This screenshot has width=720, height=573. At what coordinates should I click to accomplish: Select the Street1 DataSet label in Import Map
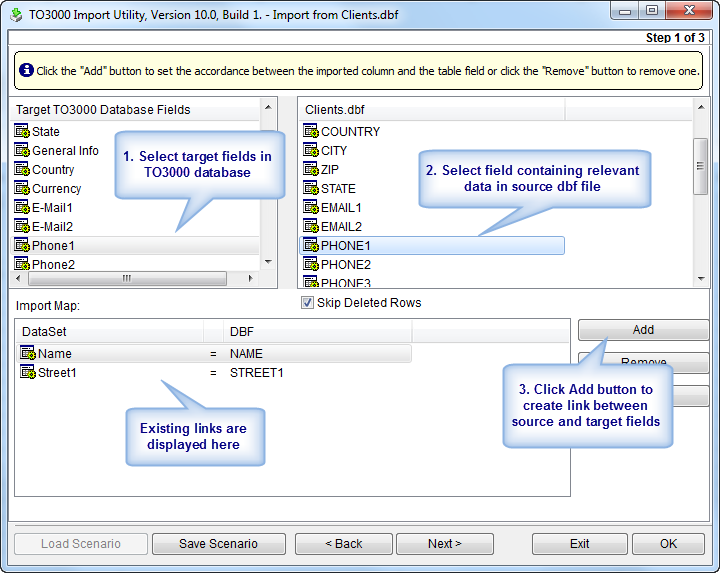(57, 373)
